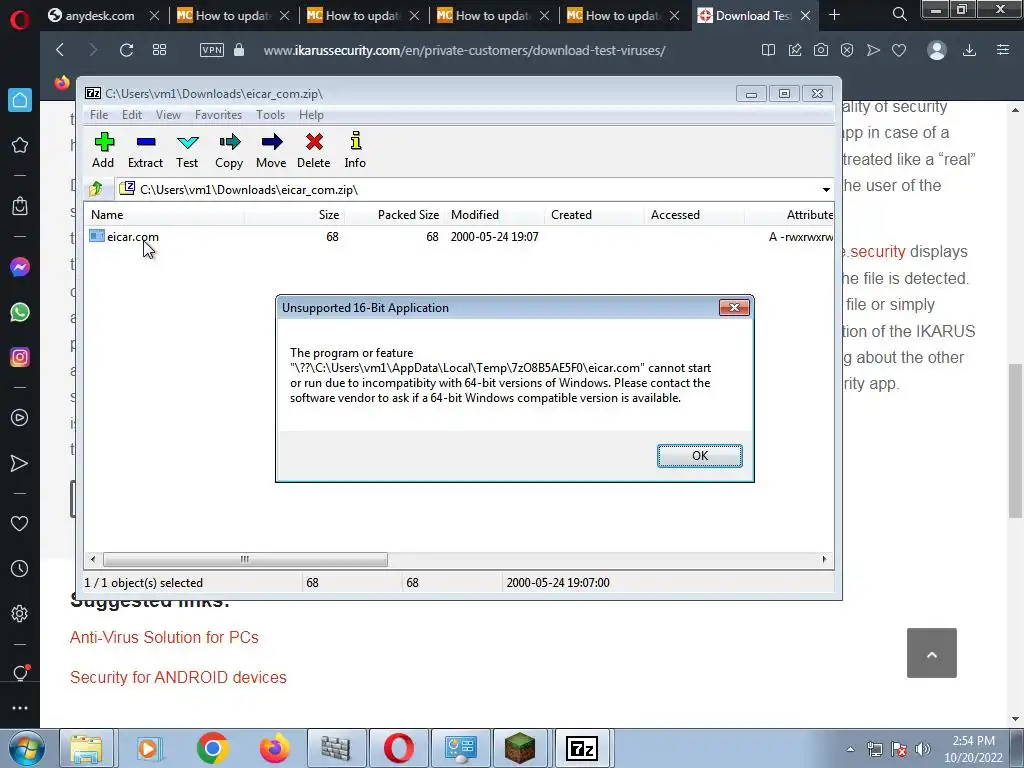Sort by Created column header

(x=594, y=215)
